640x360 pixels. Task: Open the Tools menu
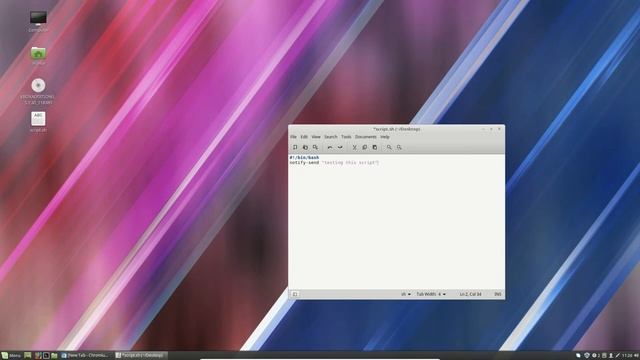[346, 137]
